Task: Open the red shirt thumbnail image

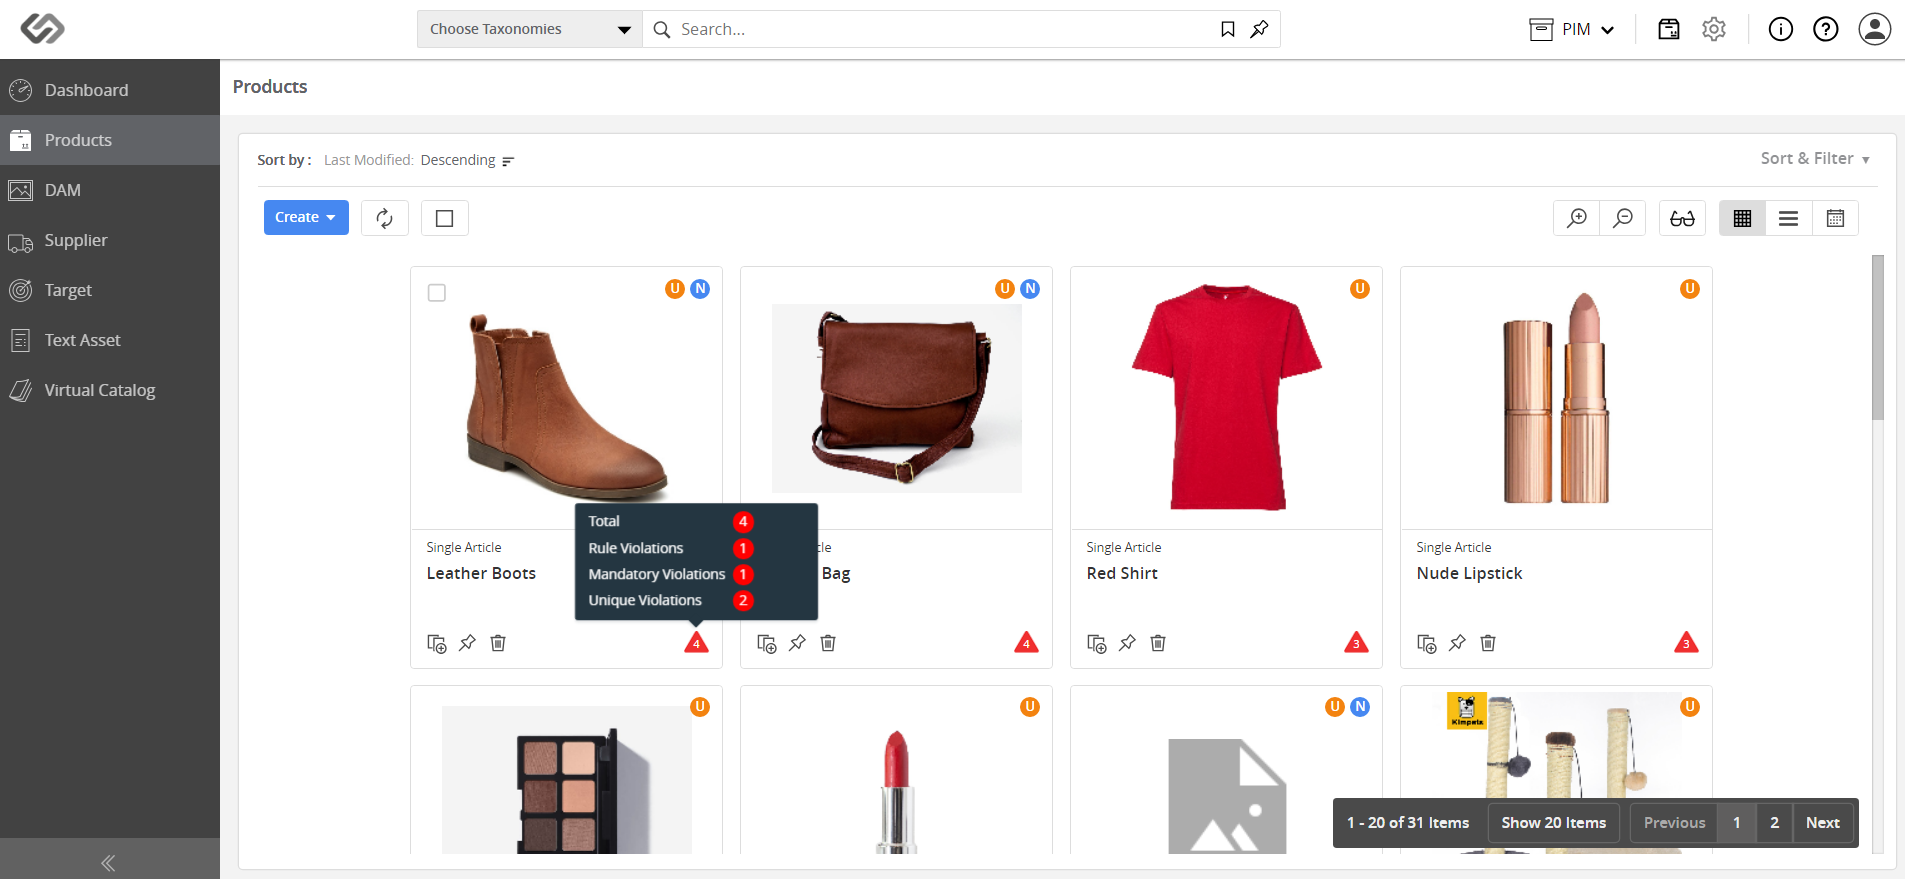Action: (x=1227, y=397)
